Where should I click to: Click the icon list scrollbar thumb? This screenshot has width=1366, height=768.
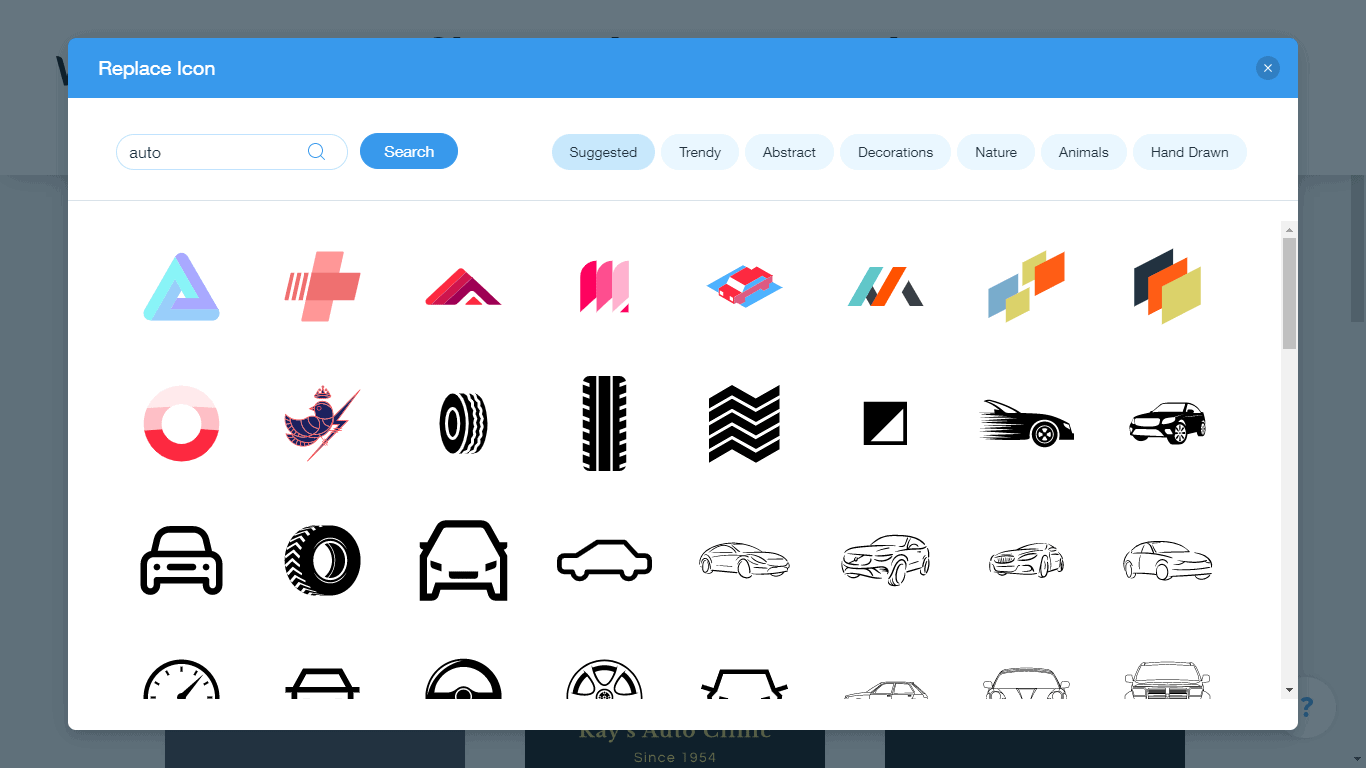[x=1289, y=293]
